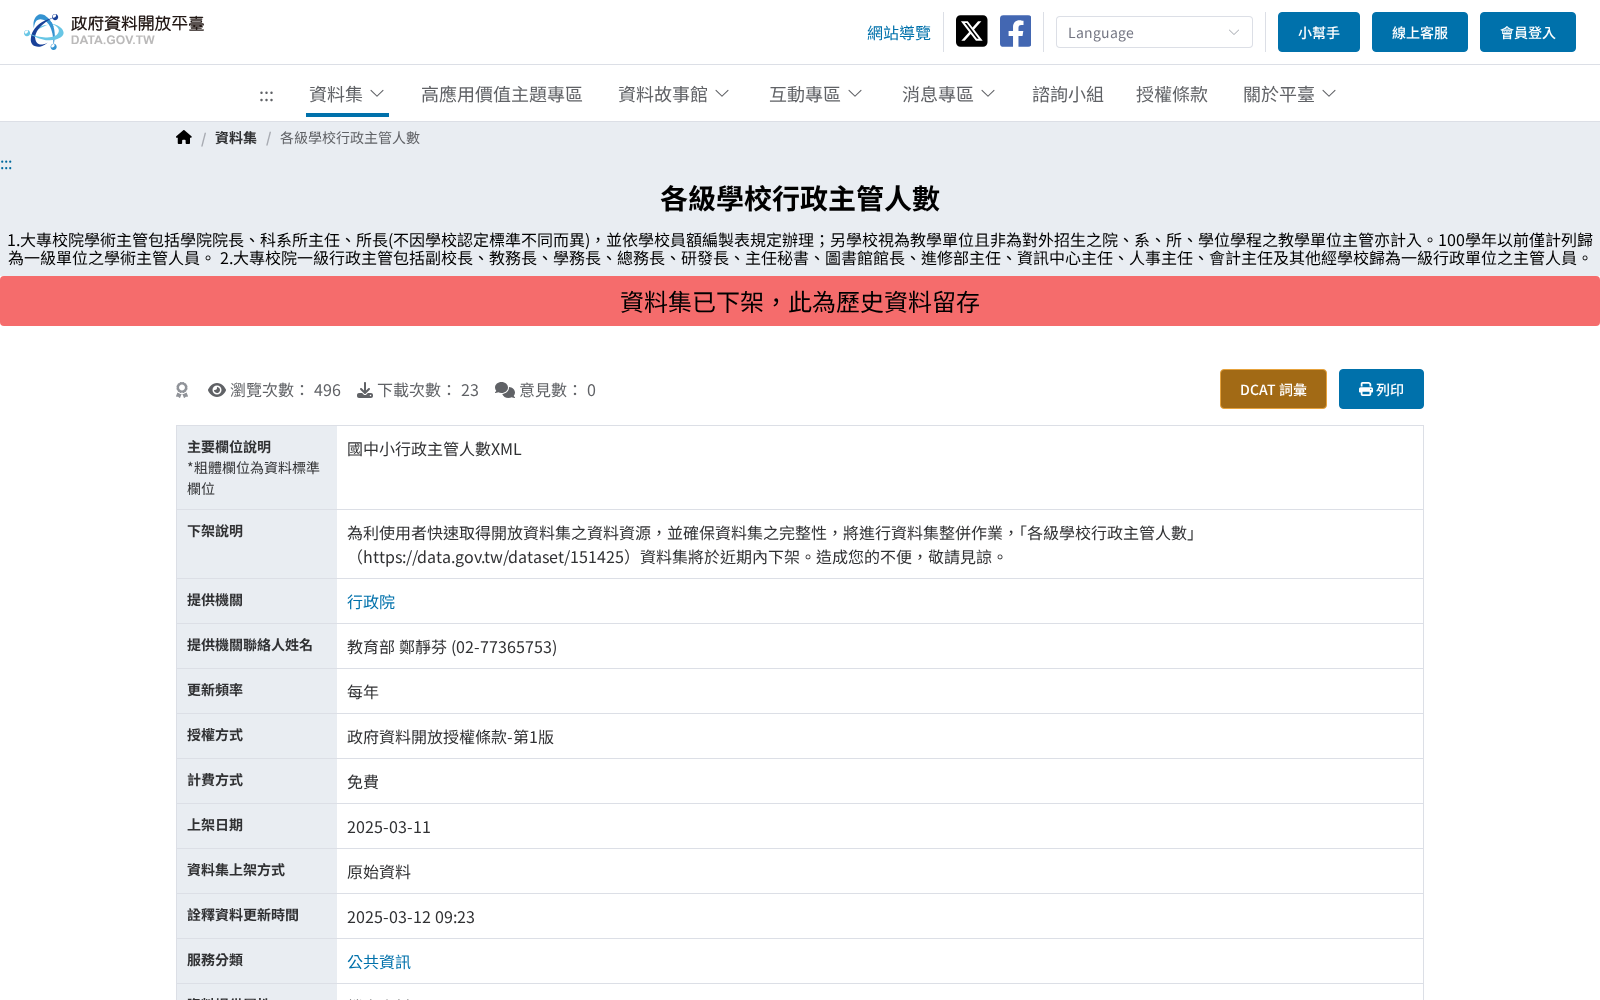Click the medal badge icon before view count
Screen dimensions: 1600x1000
182,390
